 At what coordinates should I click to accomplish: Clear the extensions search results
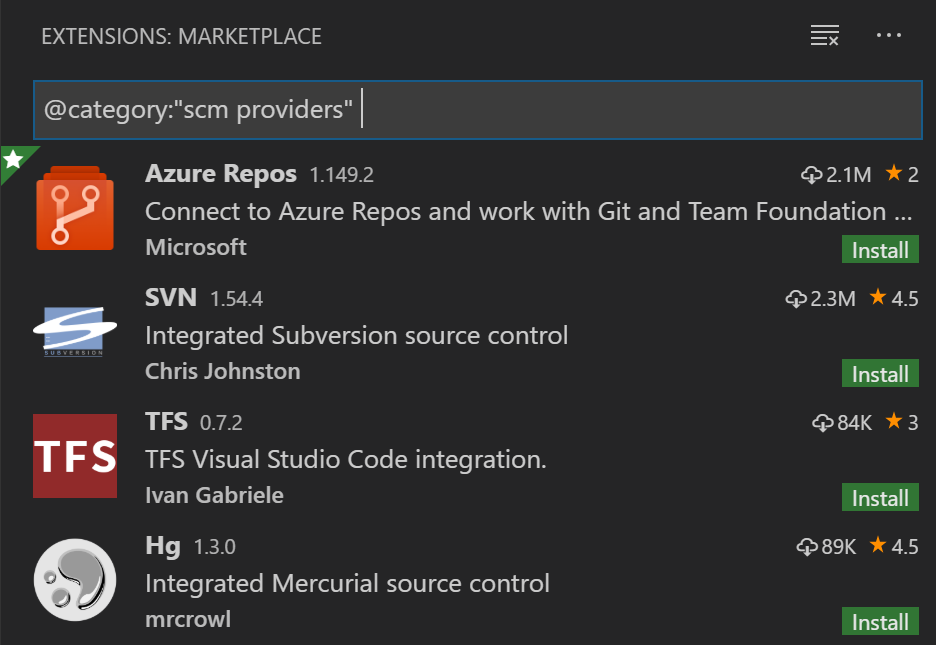coord(824,35)
